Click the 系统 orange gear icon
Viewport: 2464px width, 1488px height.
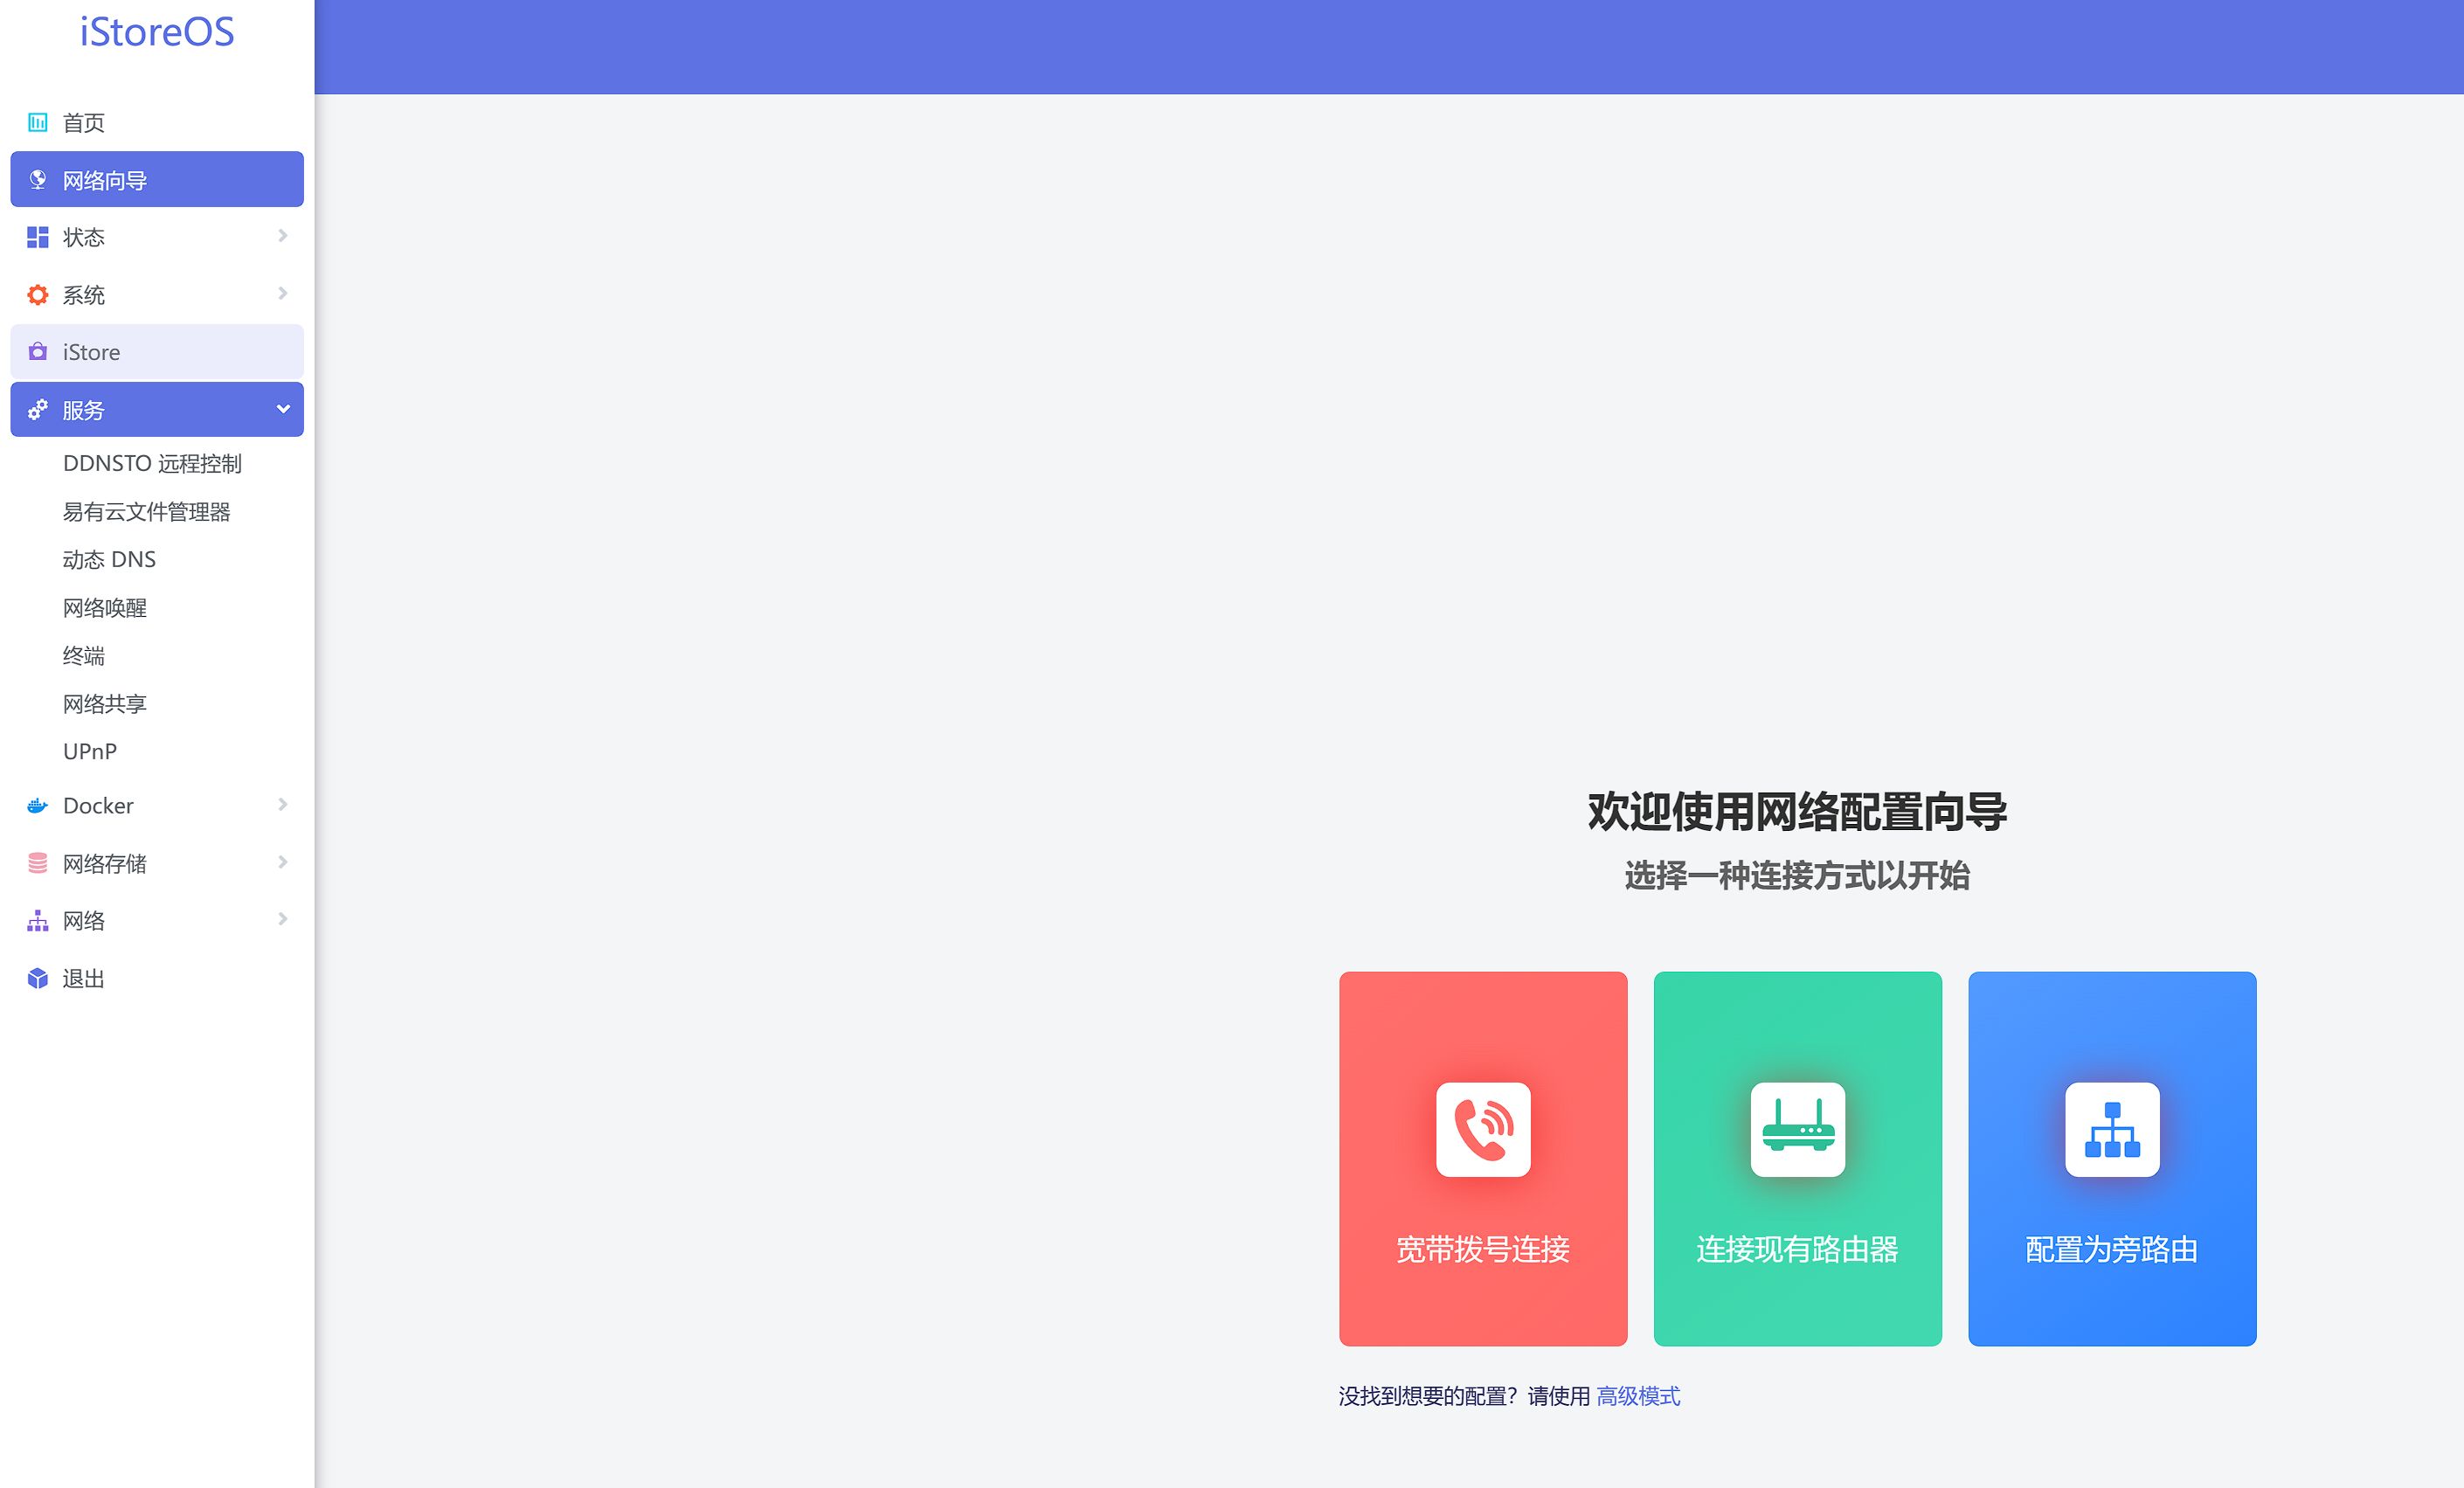point(38,295)
